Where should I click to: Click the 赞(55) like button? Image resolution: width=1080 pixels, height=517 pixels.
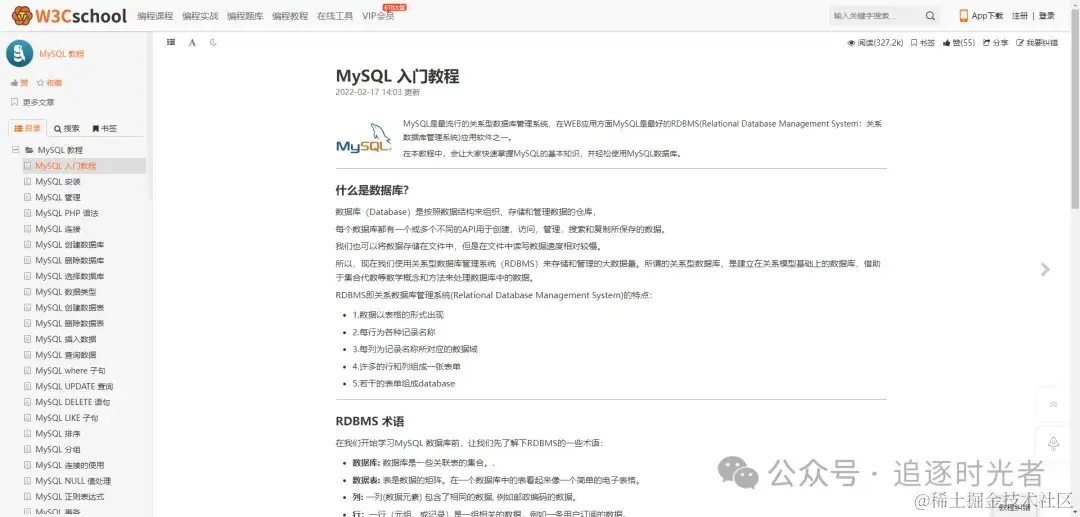click(959, 43)
